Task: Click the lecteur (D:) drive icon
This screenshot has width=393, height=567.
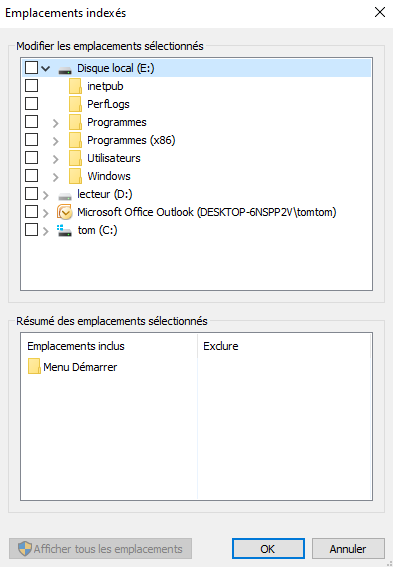Action: coord(65,196)
